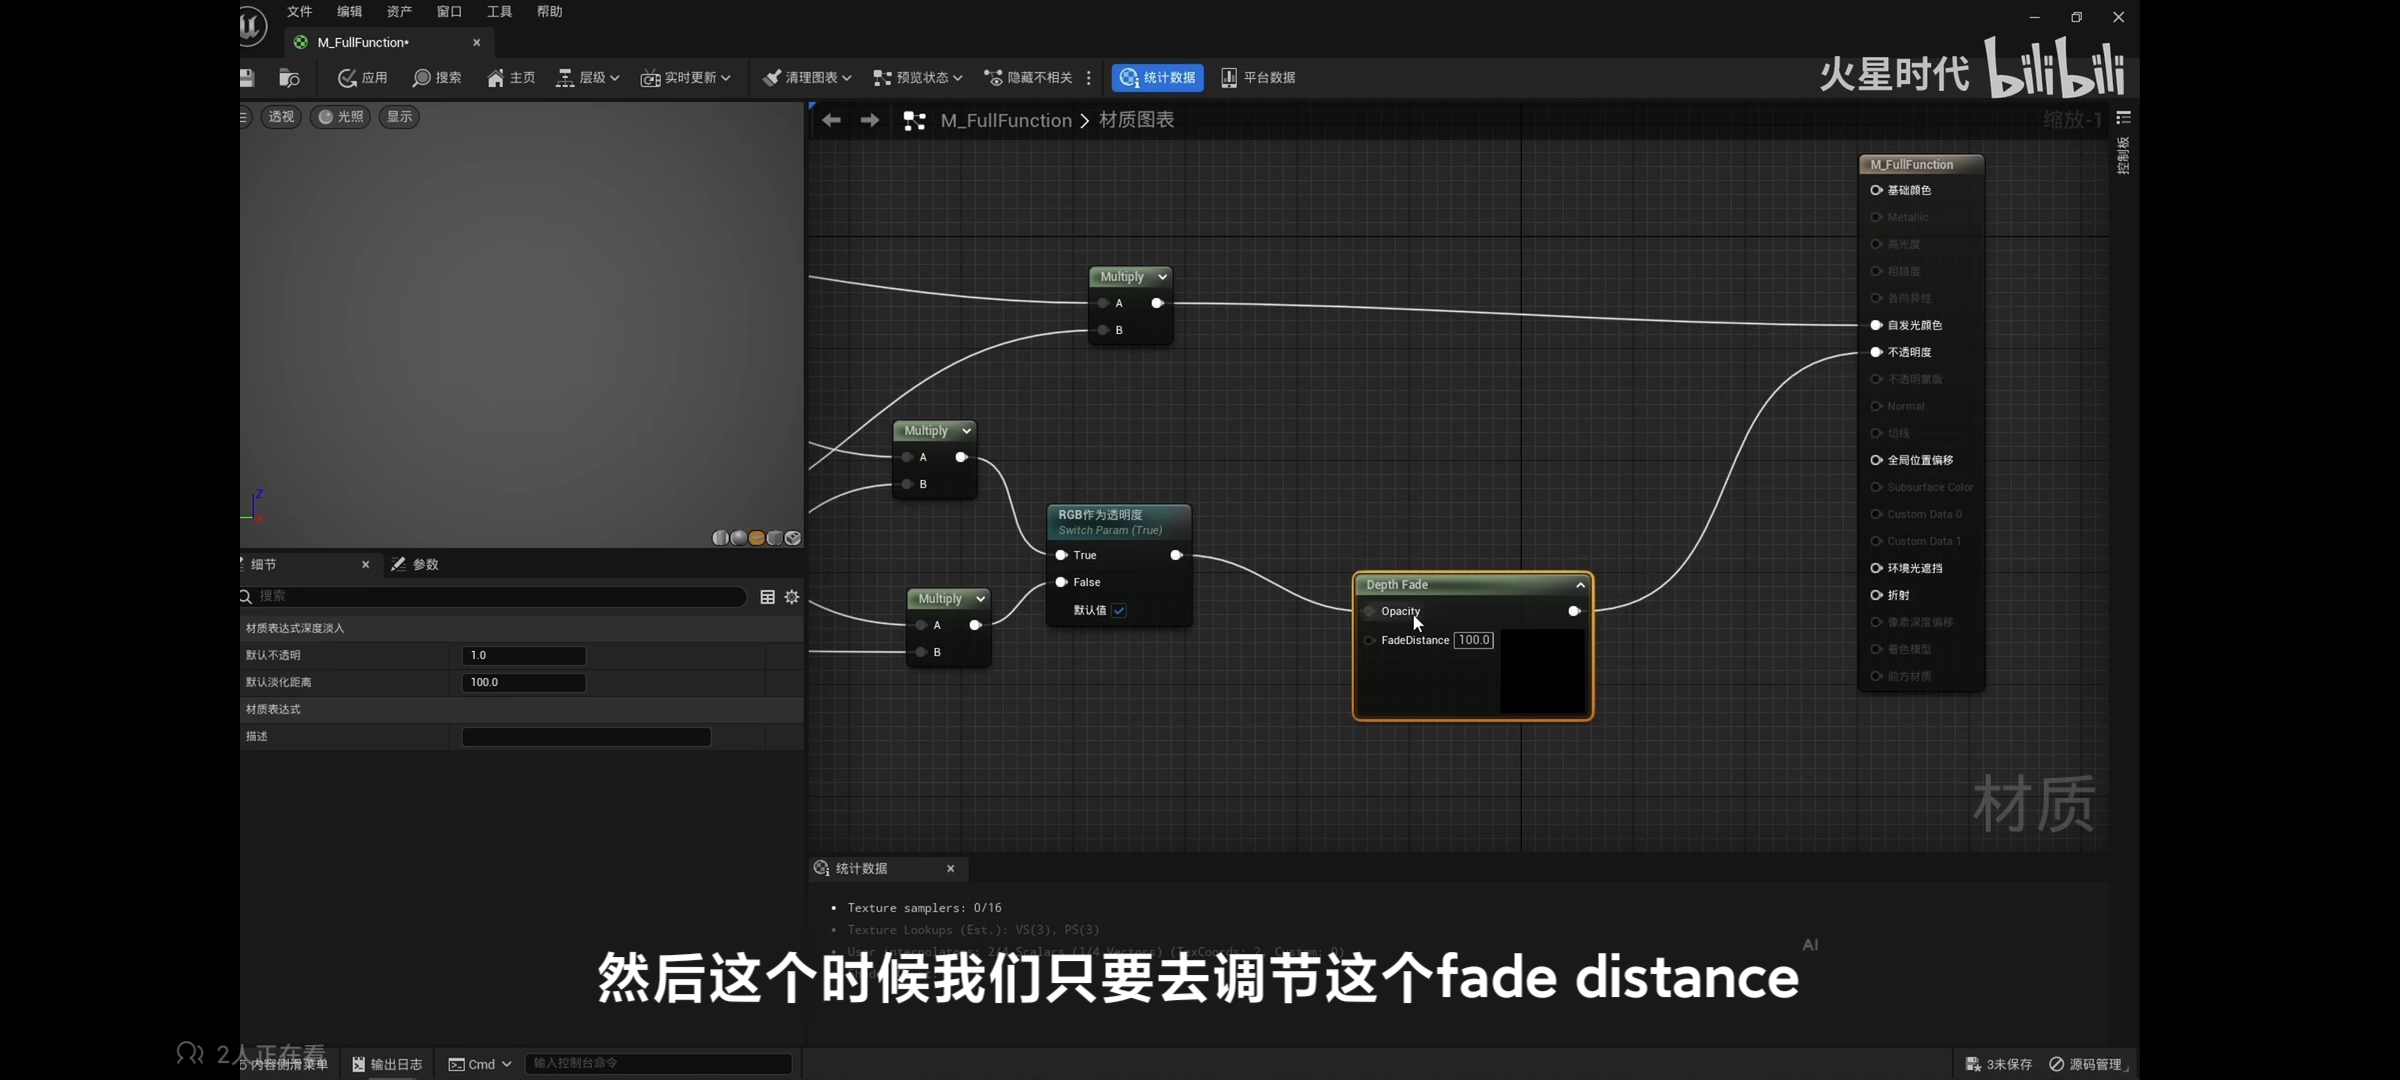Viewport: 2400px width, 1080px height.
Task: Navigate back with the left arrow
Action: 831,120
